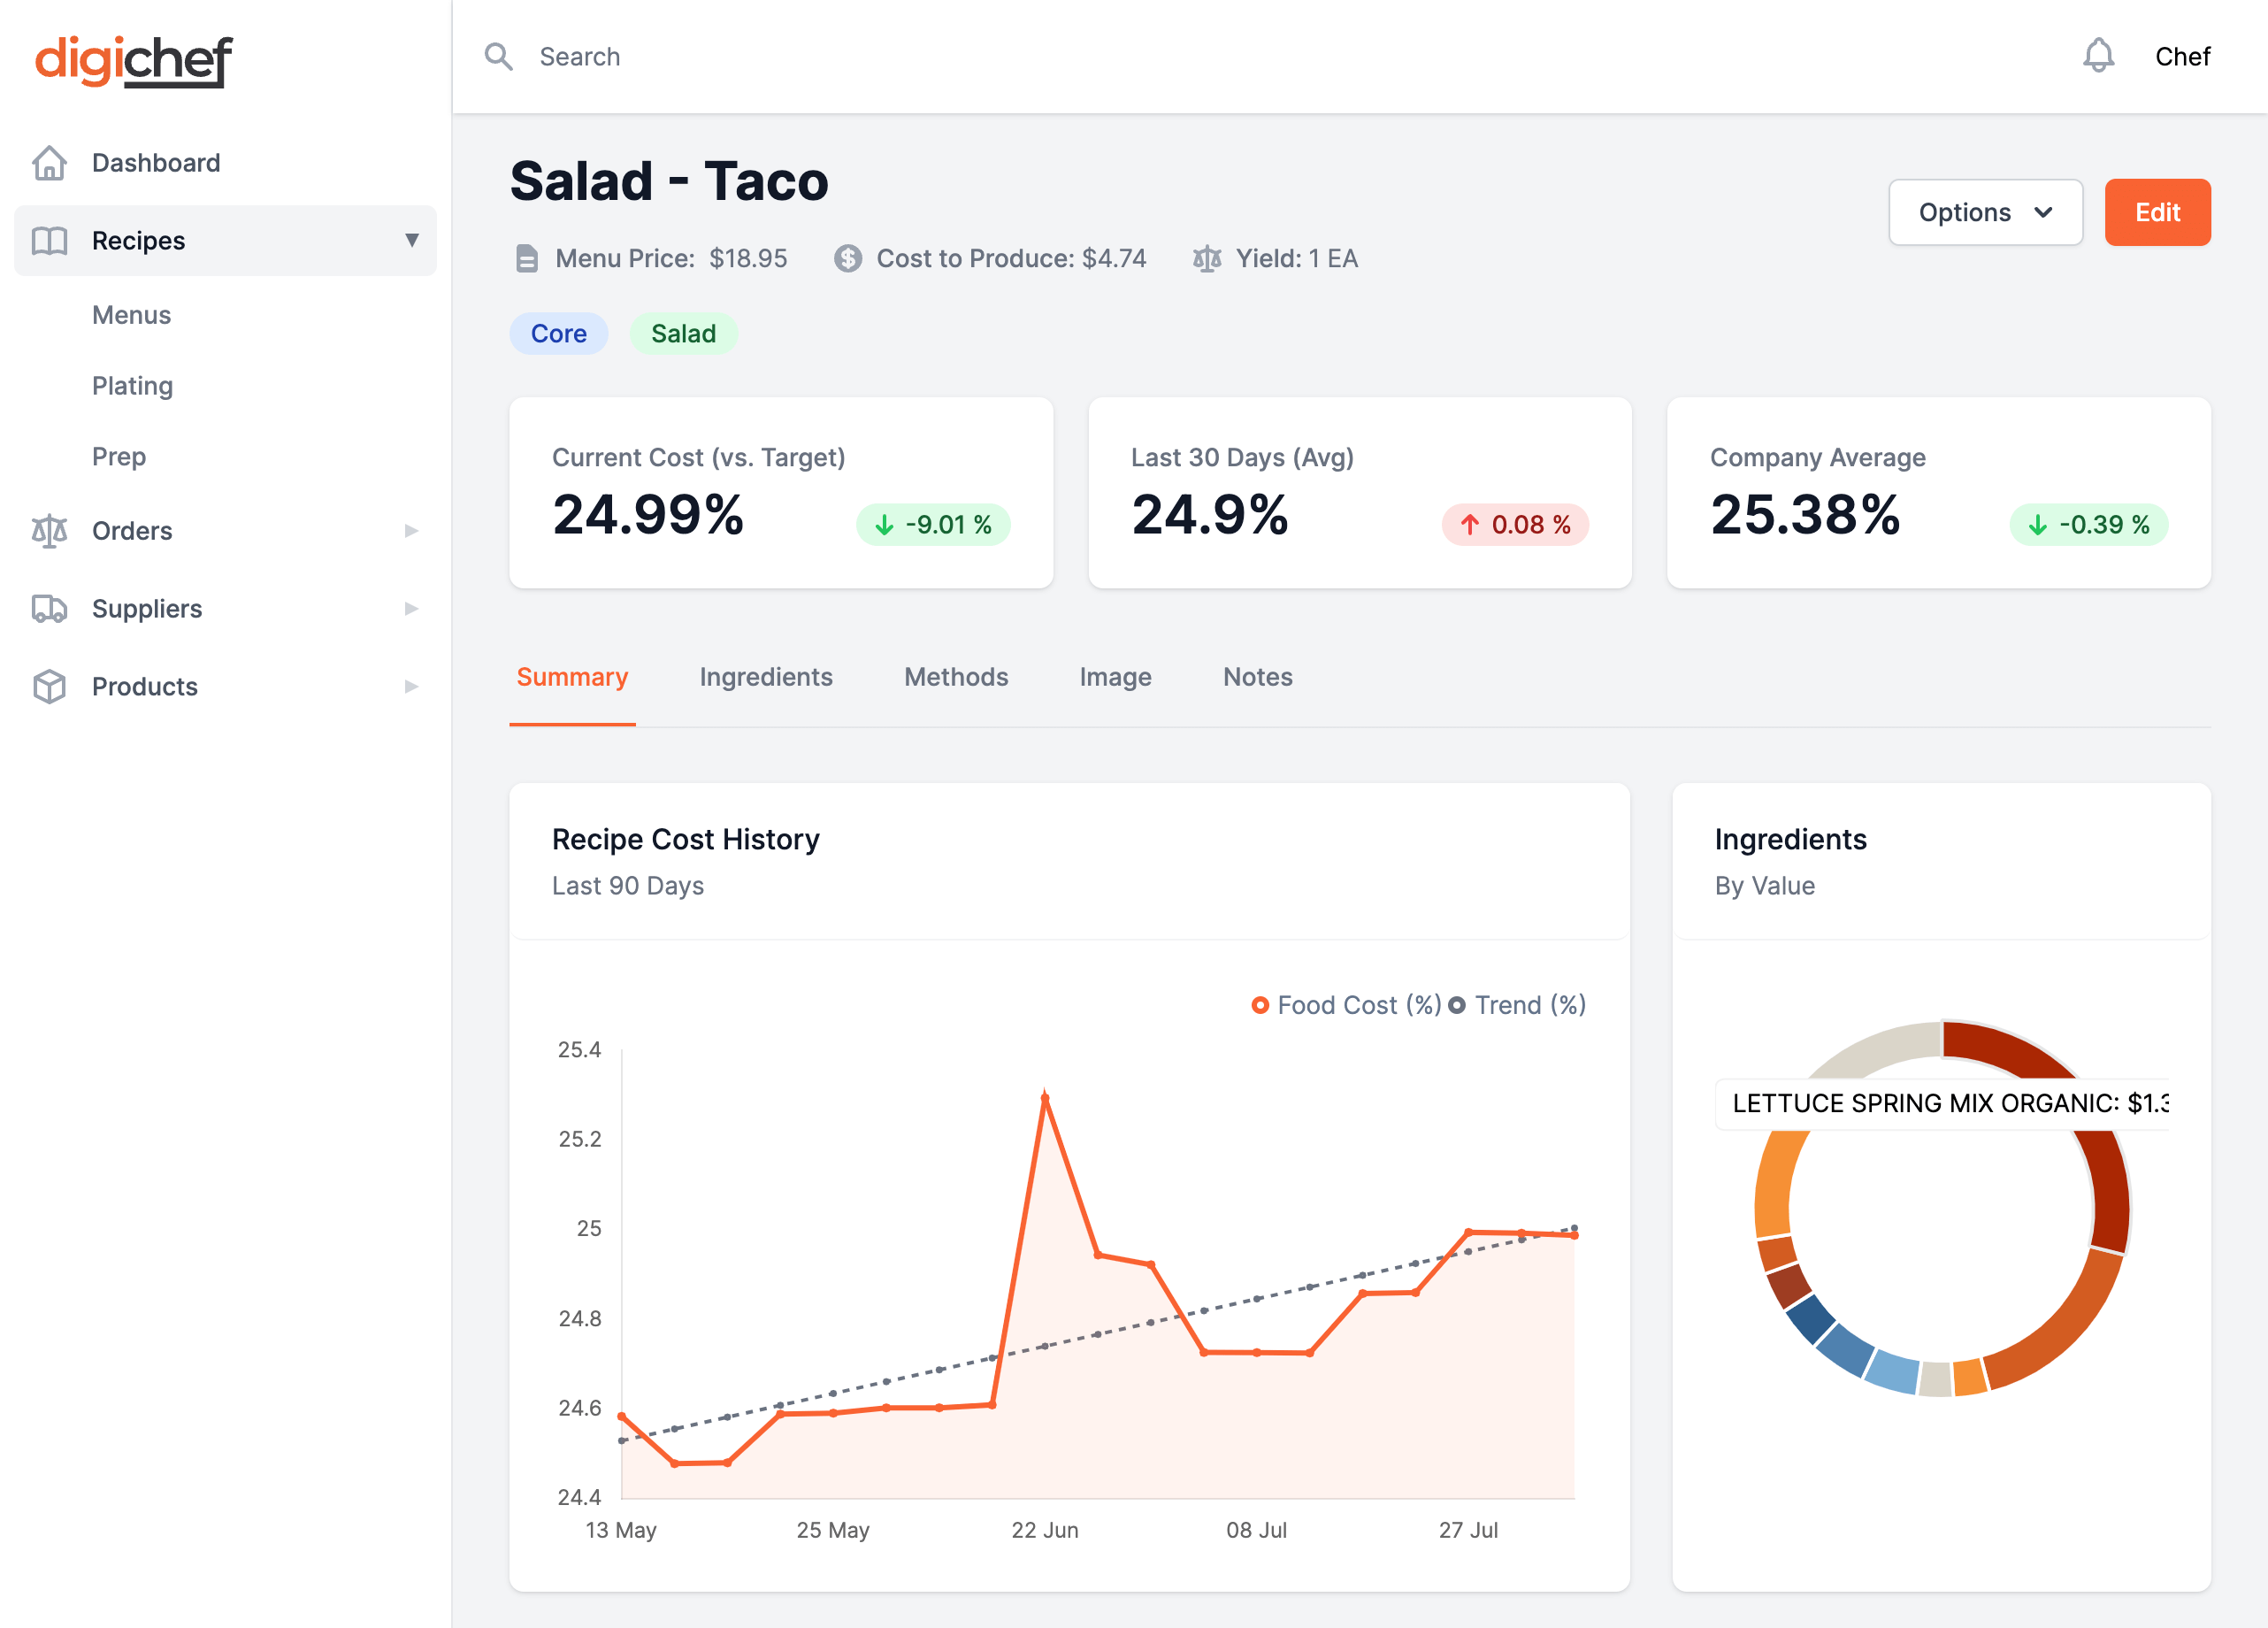Click the Edit button
Screen dimensions: 2268x1628
[2156, 213]
